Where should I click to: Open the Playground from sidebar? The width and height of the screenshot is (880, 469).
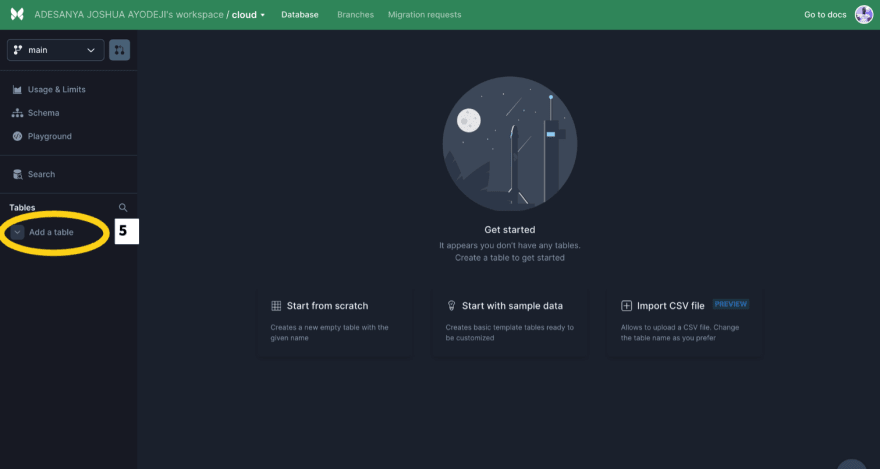[x=49, y=136]
